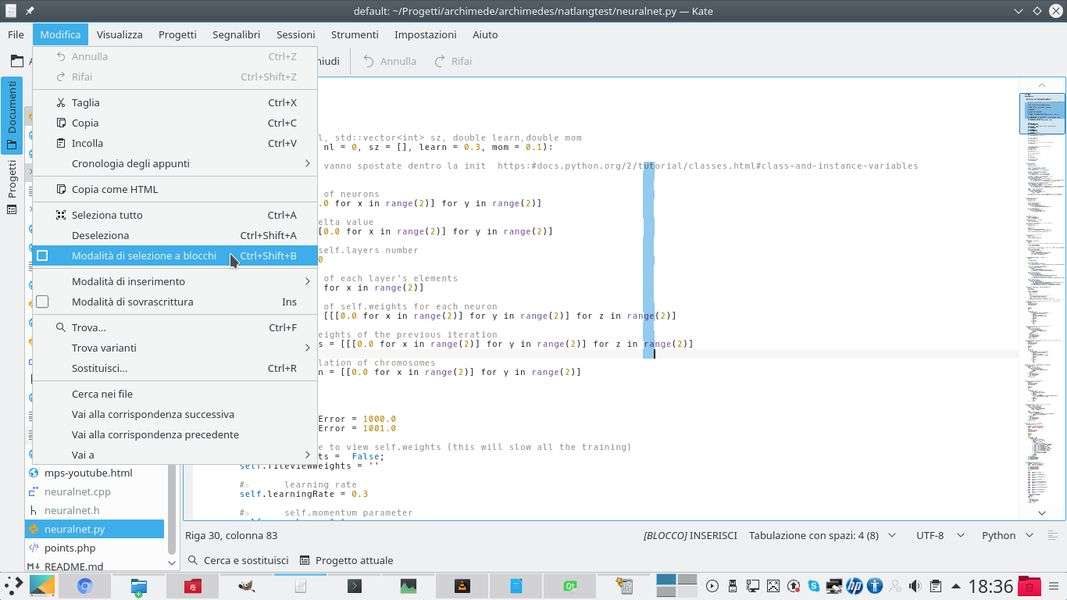Screen dimensions: 1067x600
Task: Click the Copia menu entry icon
Action: pyautogui.click(x=61, y=123)
